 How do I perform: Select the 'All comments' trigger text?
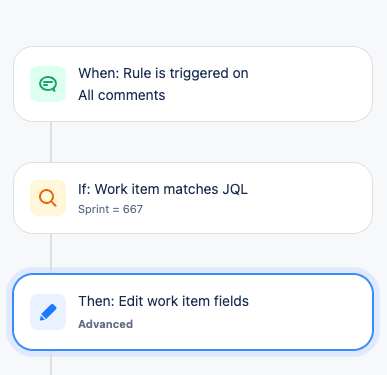[122, 95]
